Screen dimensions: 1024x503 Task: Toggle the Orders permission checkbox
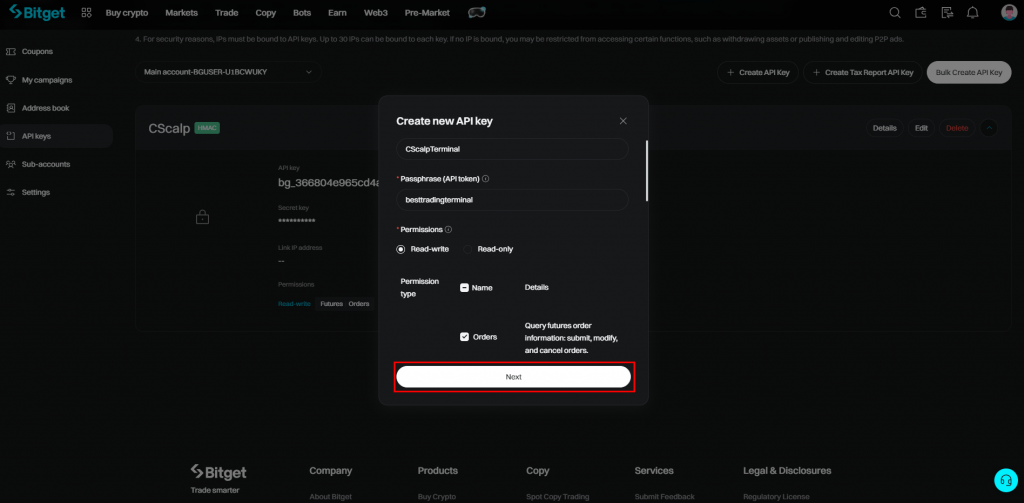[465, 337]
